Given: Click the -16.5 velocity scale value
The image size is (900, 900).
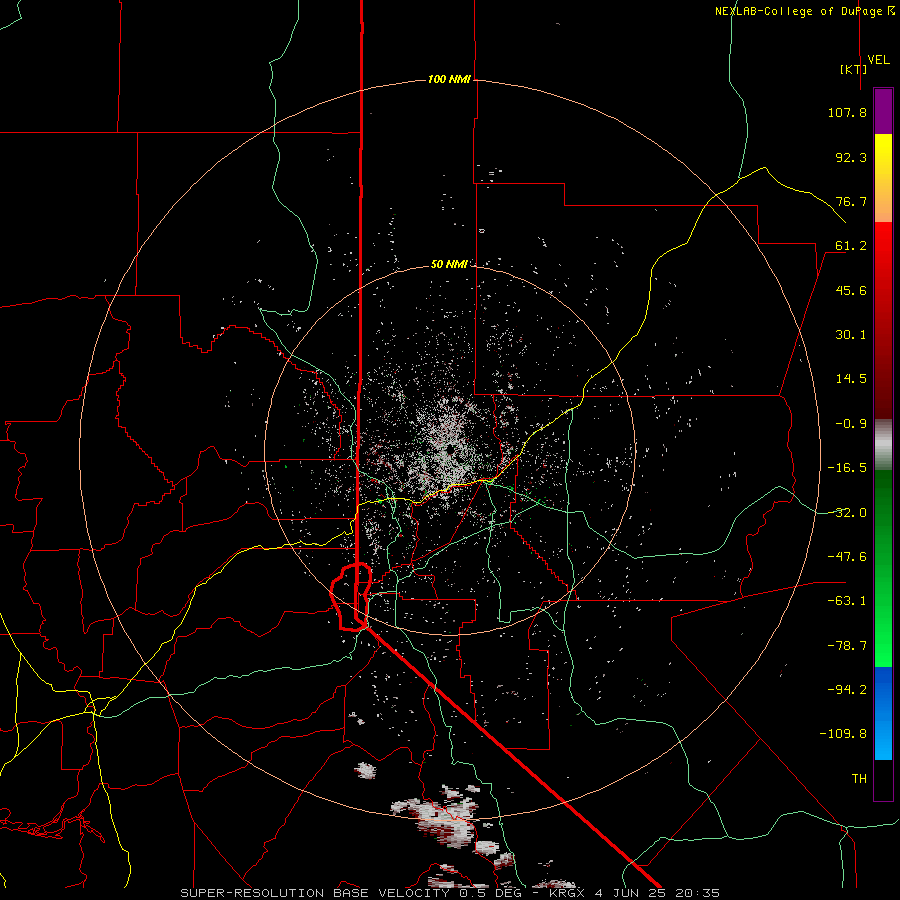Looking at the screenshot, I should pos(847,468).
